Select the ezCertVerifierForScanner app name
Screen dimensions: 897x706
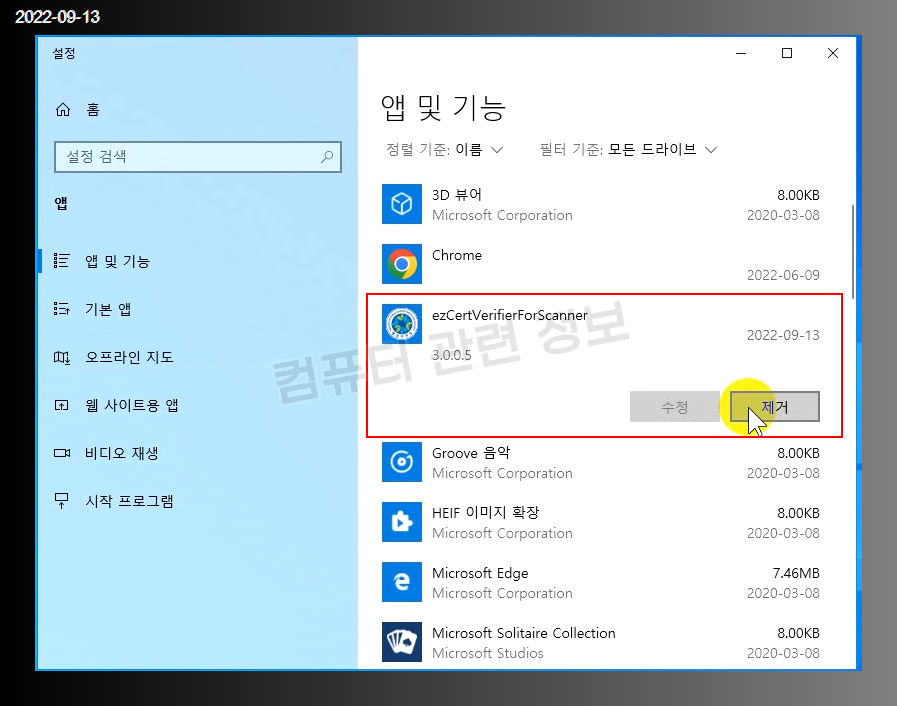pyautogui.click(x=510, y=315)
